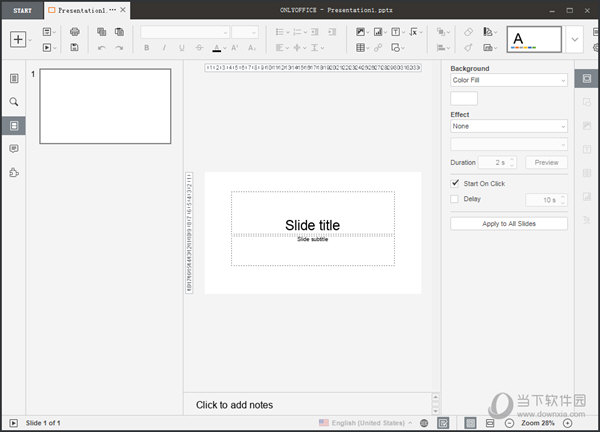Image resolution: width=600 pixels, height=432 pixels.
Task: Open the font name combo box
Action: (184, 32)
